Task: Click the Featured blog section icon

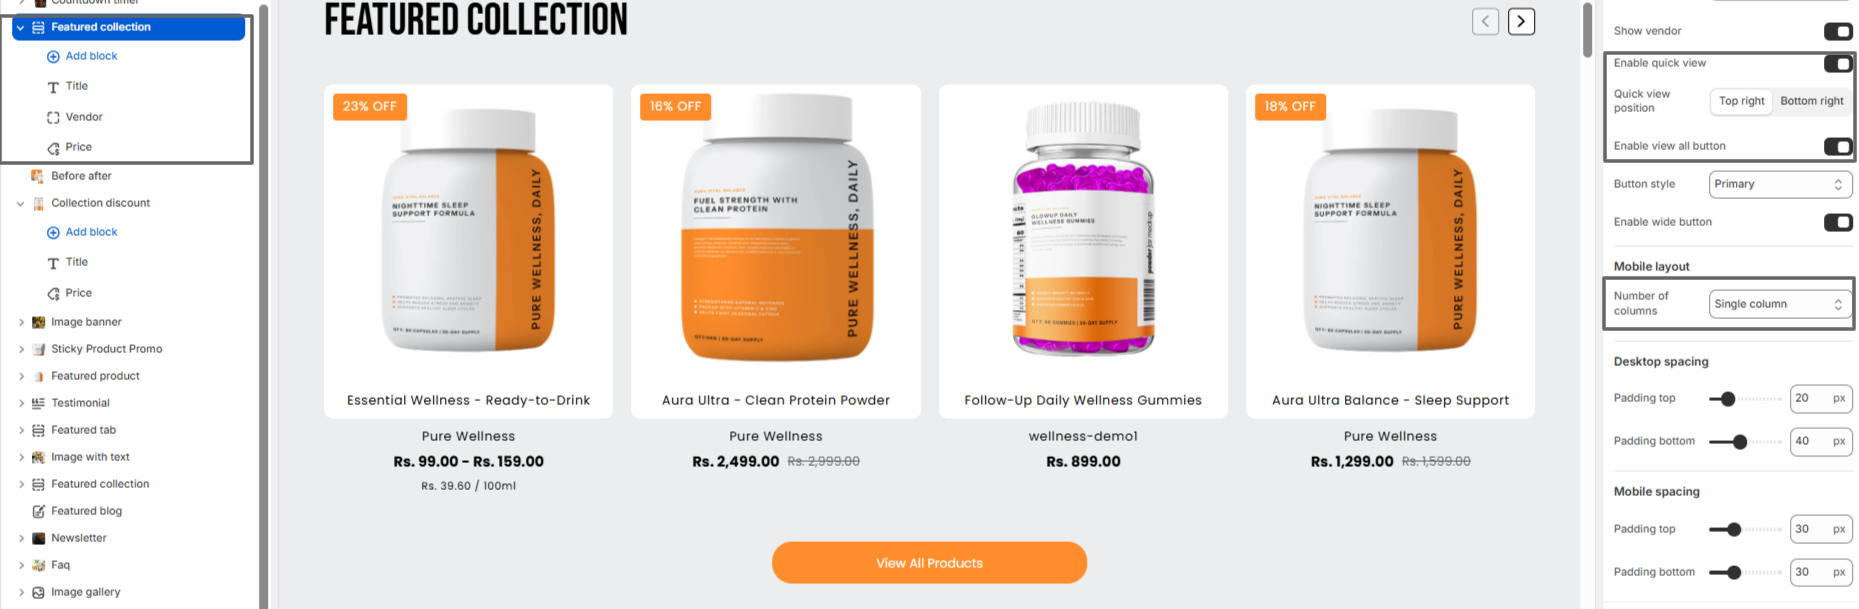Action: [38, 511]
